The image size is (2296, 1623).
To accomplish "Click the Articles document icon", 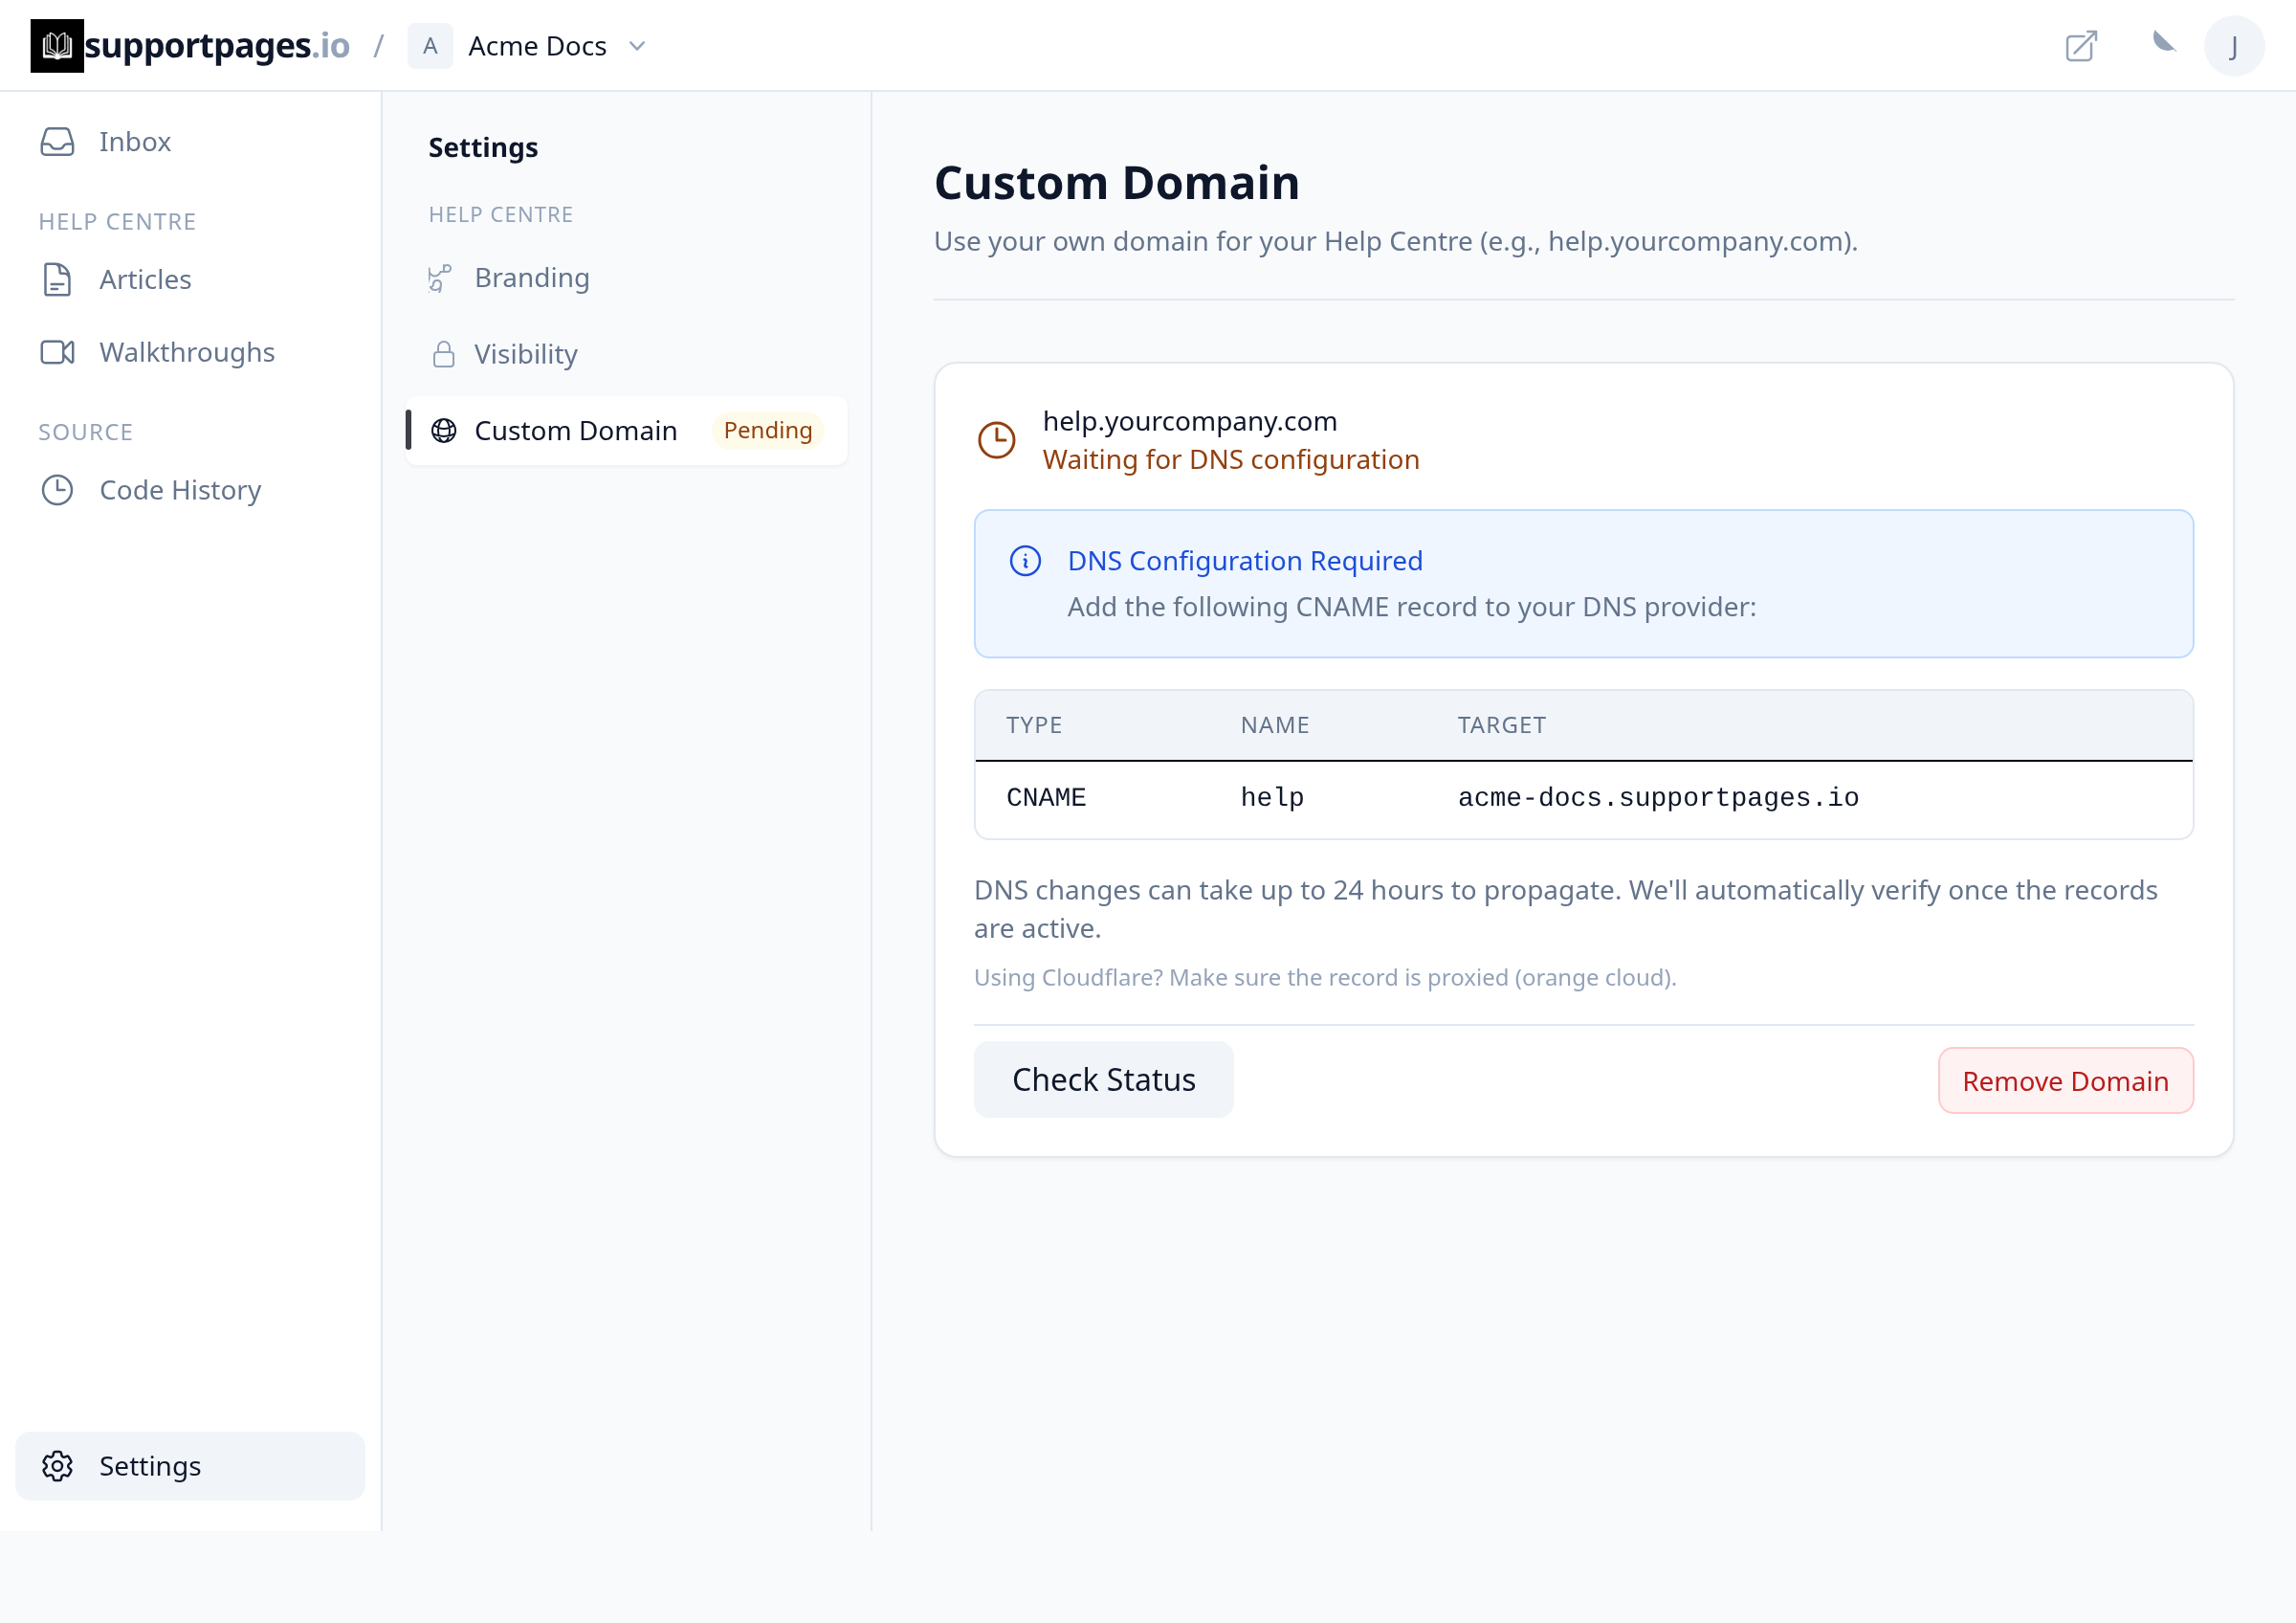I will coord(57,280).
